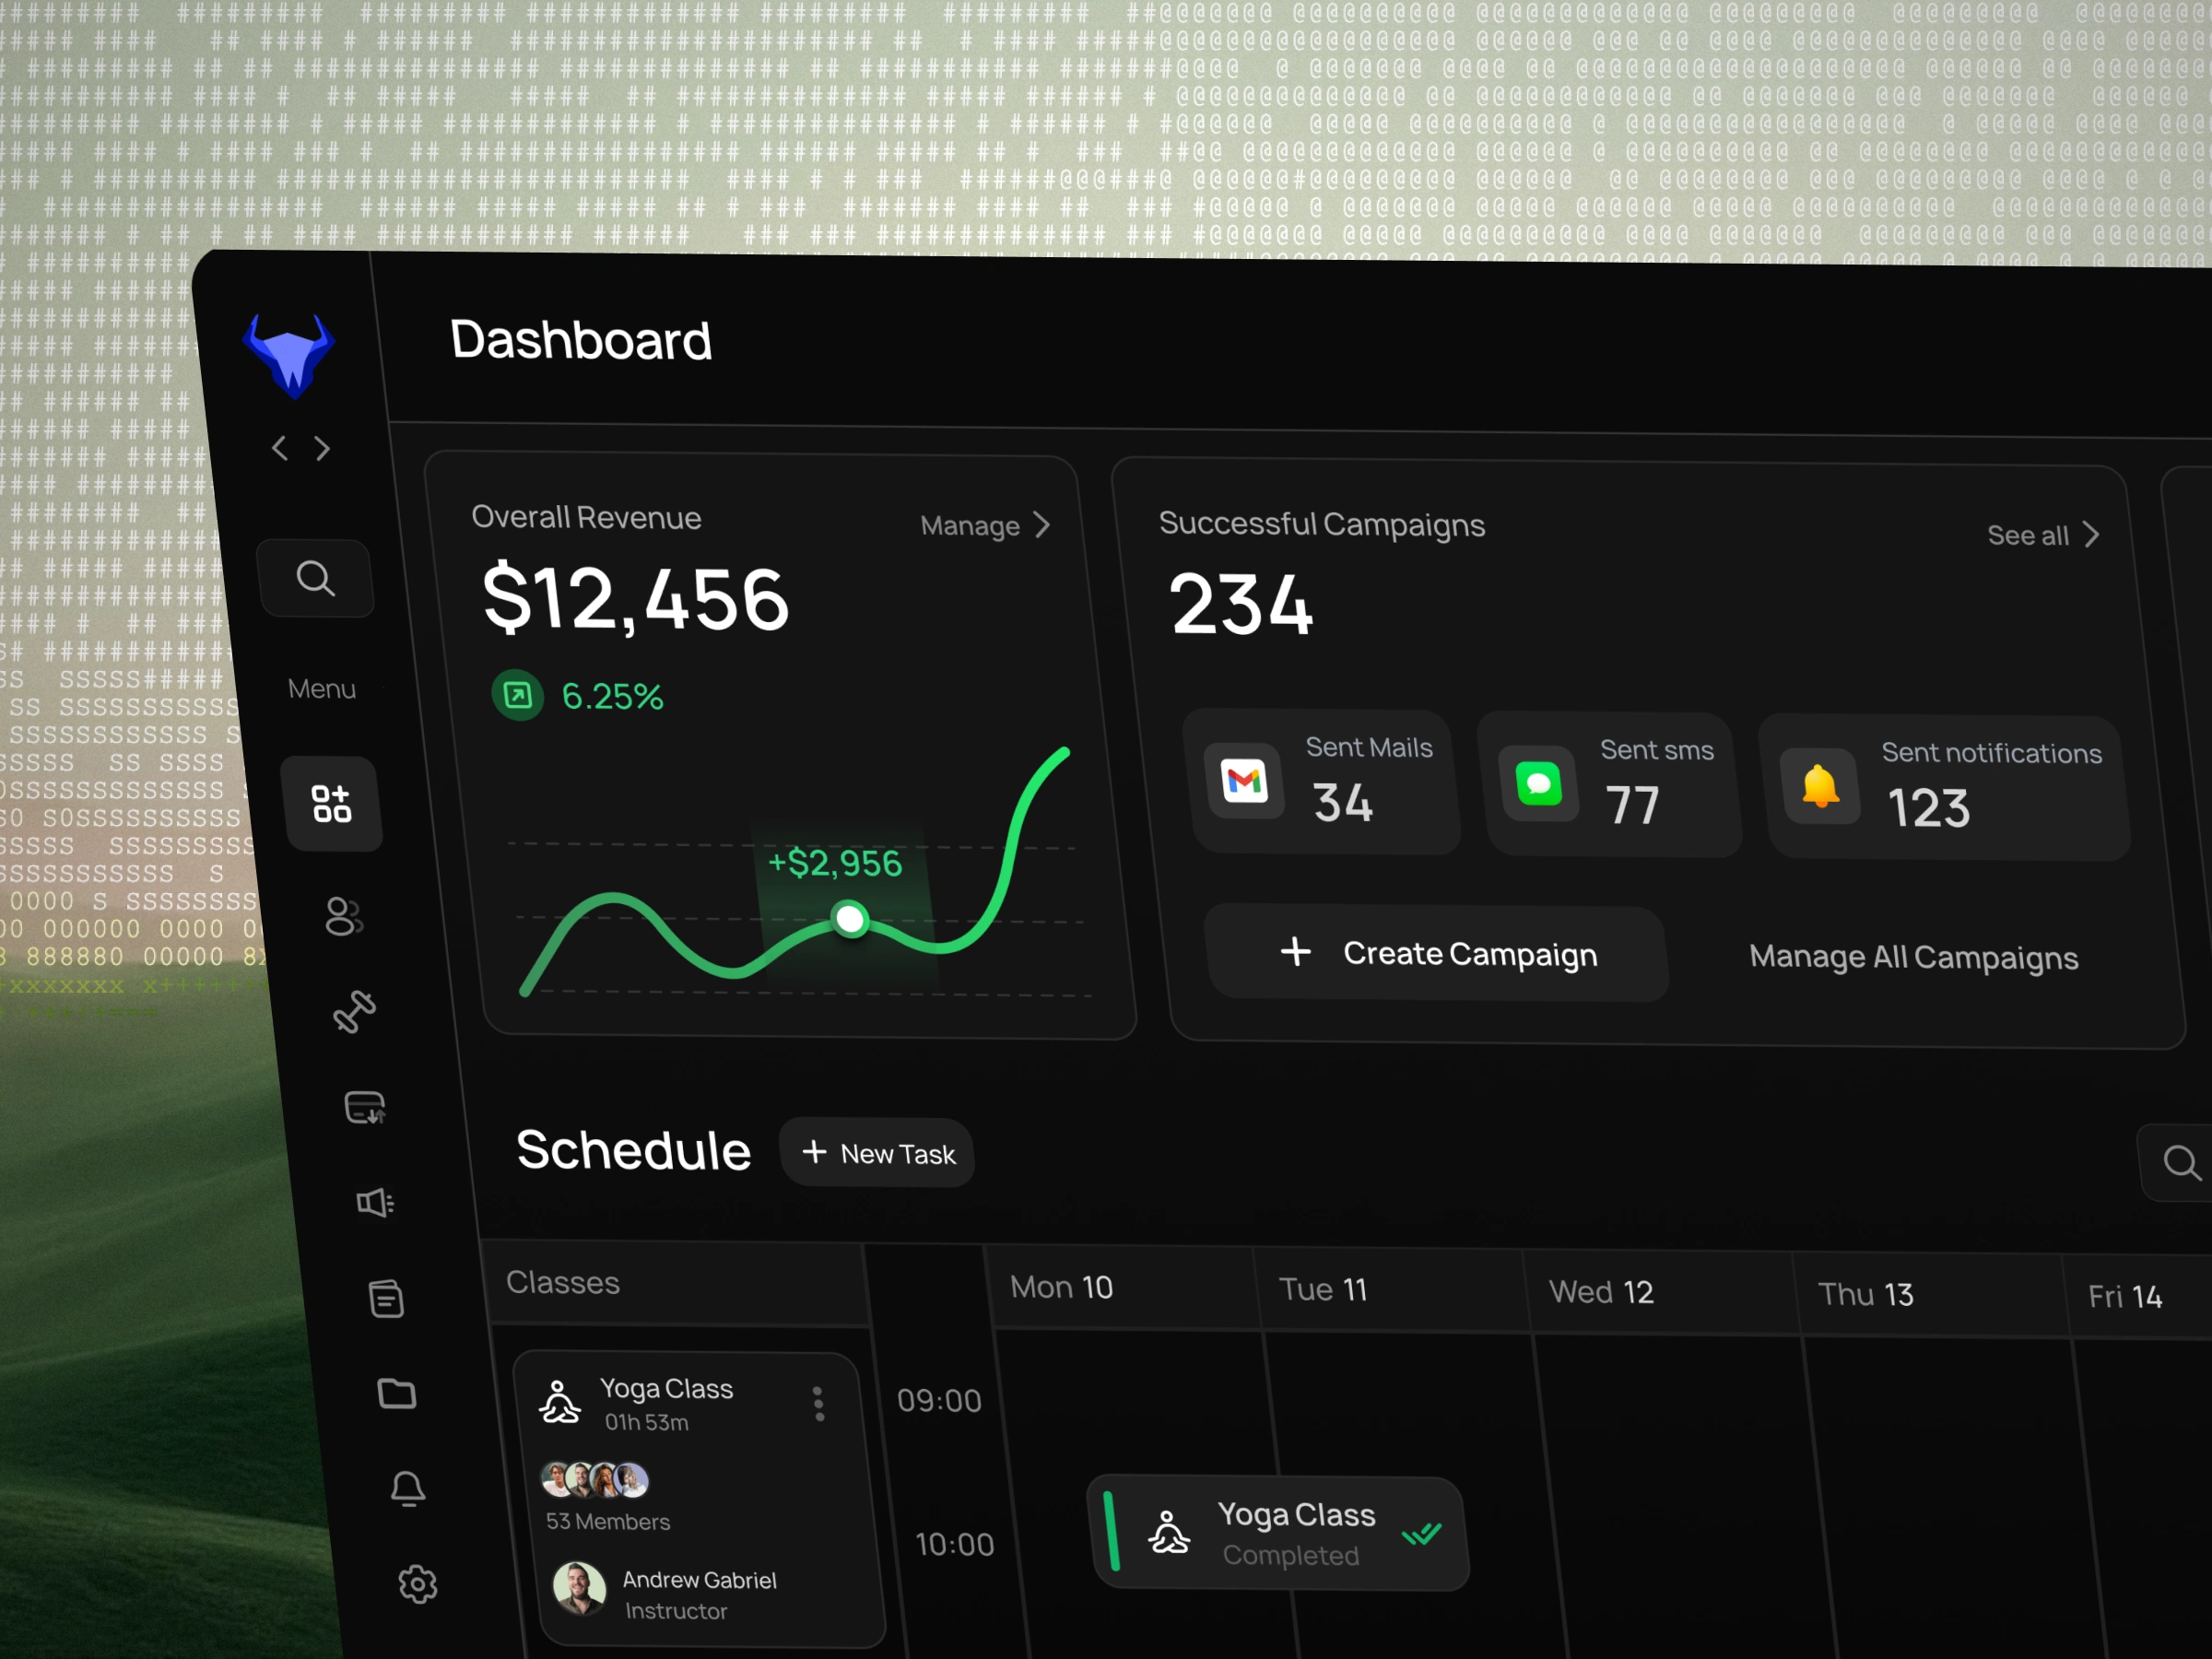
Task: Click the yoga icon in Classes card
Action: pyautogui.click(x=559, y=1401)
